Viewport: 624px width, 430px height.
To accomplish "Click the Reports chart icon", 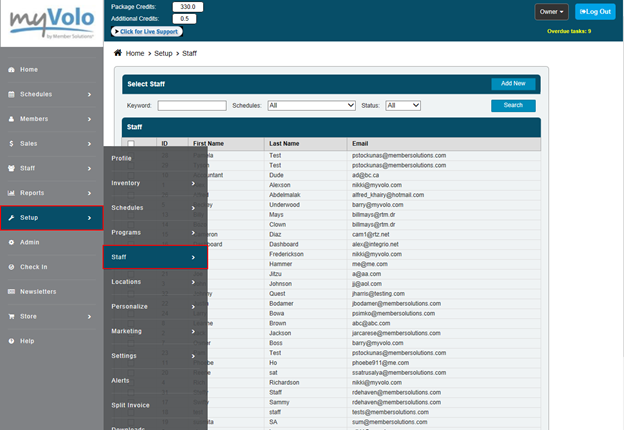I will [11, 193].
